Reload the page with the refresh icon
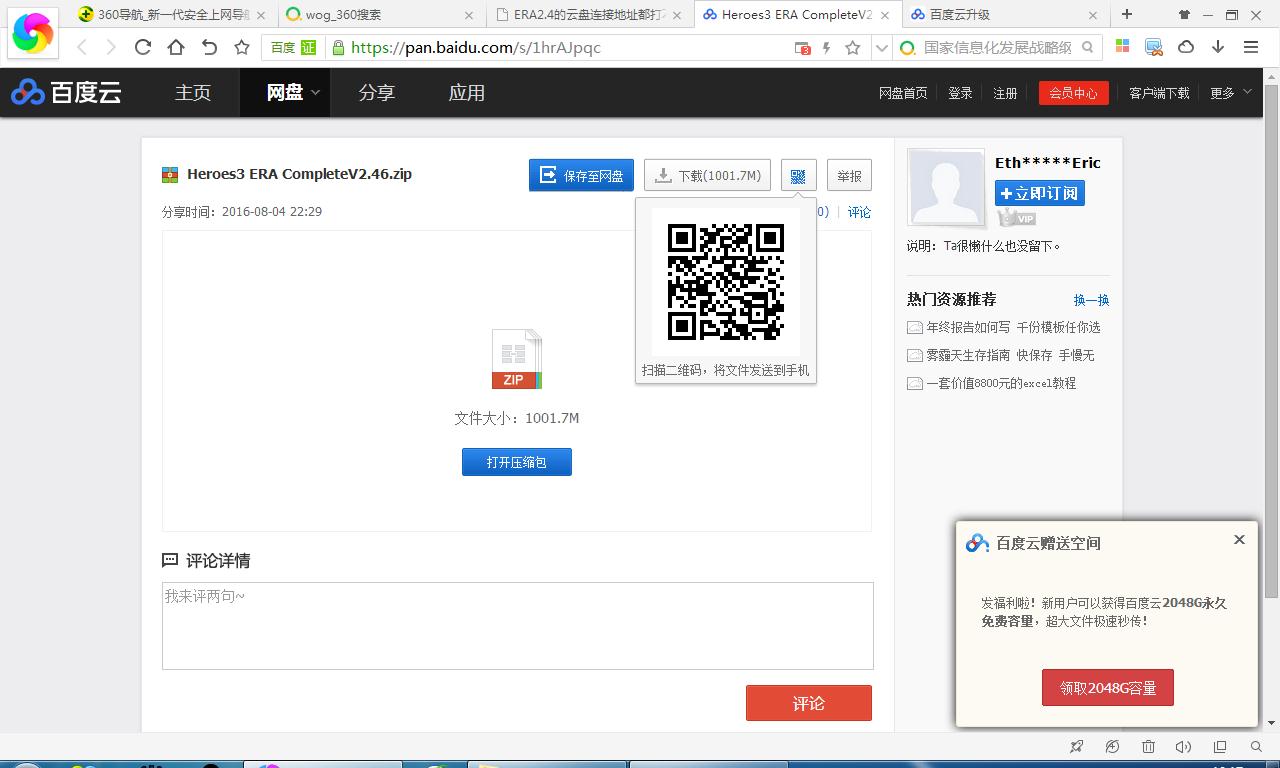This screenshot has width=1280, height=768. point(143,47)
